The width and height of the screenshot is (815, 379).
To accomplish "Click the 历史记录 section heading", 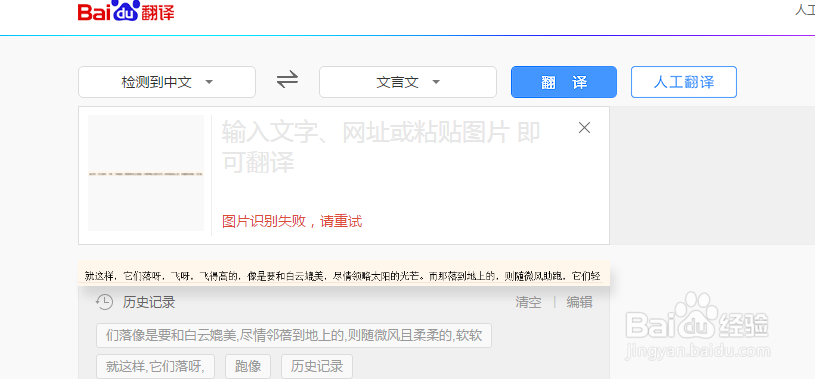I will [x=149, y=302].
